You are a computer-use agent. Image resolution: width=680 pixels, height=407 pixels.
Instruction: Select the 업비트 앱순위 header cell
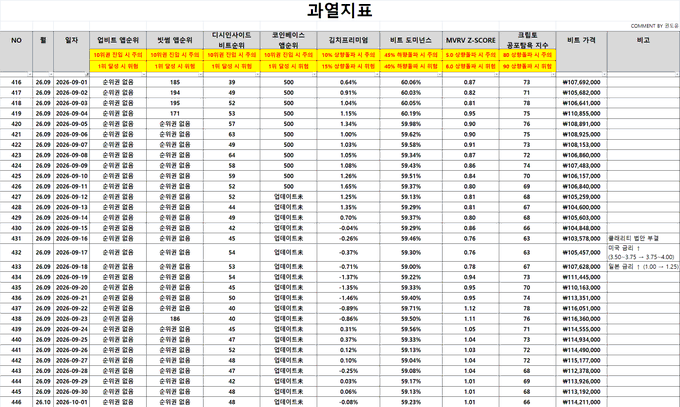118,40
